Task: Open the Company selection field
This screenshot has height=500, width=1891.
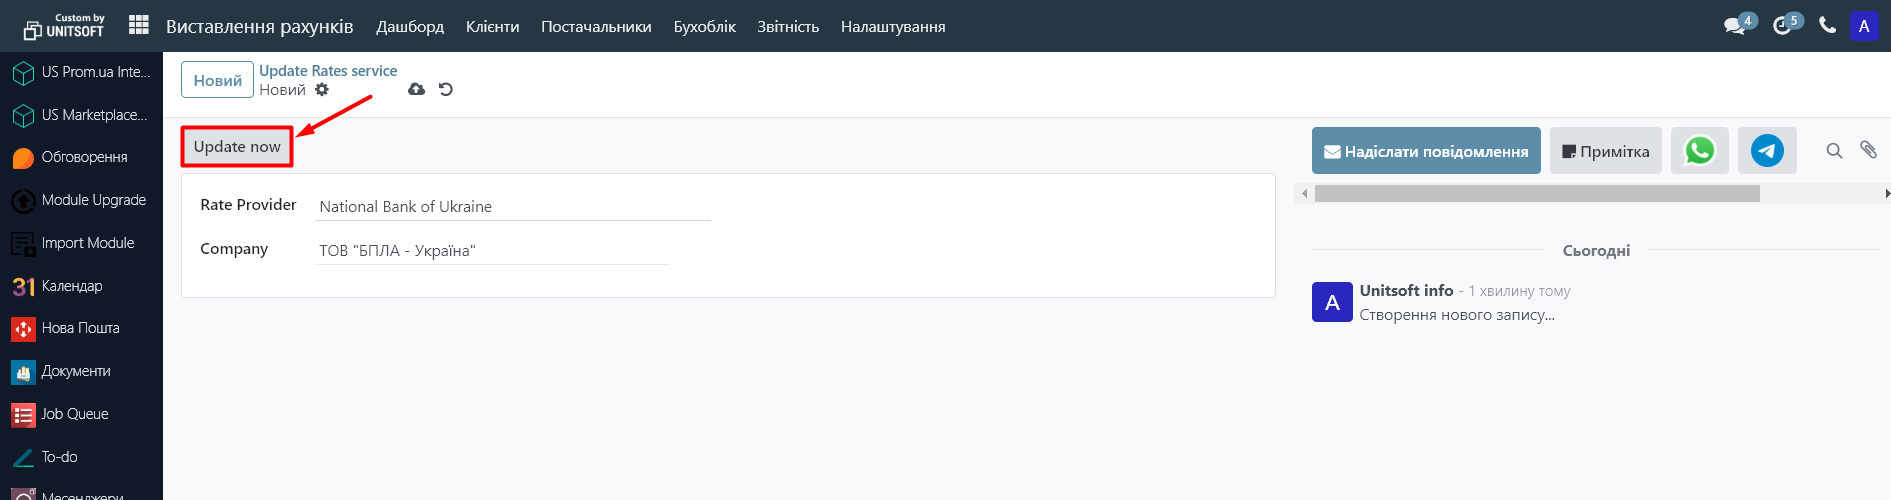Action: point(492,251)
